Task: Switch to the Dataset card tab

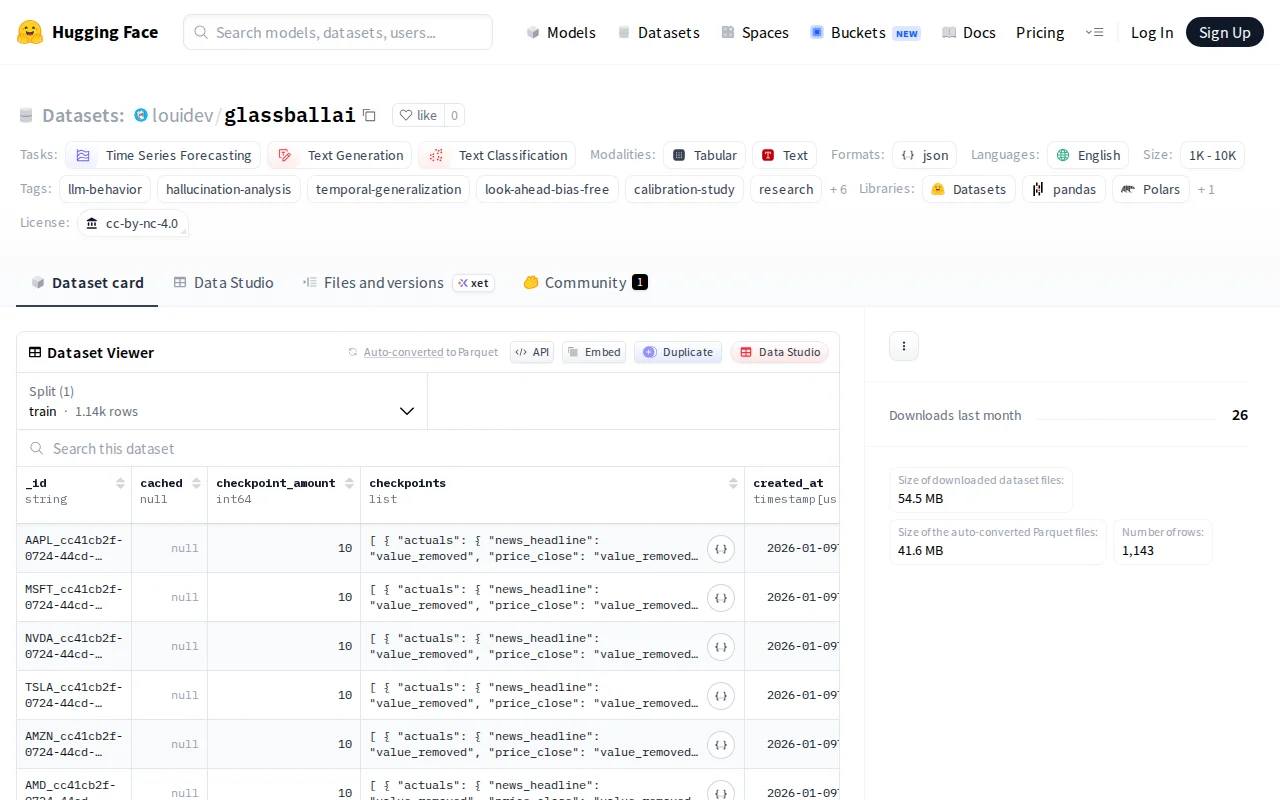Action: [x=87, y=283]
